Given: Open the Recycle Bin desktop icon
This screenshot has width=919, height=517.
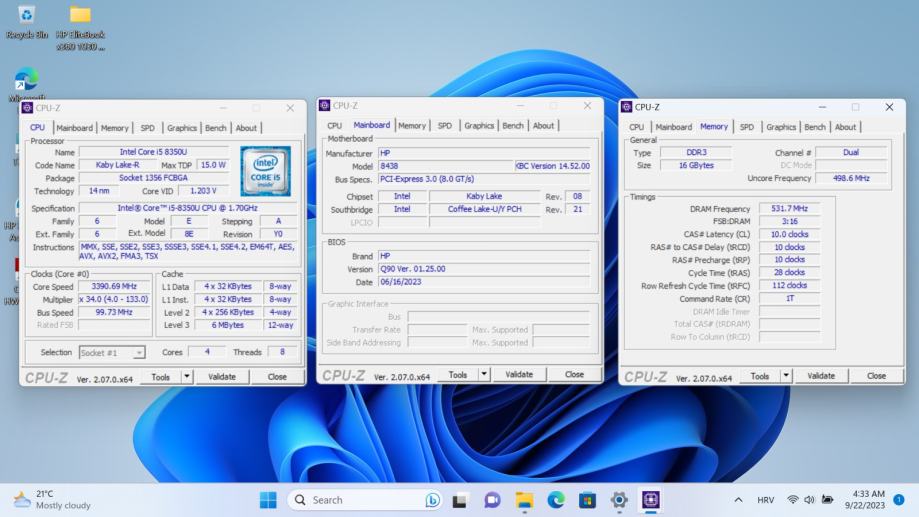Looking at the screenshot, I should pyautogui.click(x=27, y=16).
